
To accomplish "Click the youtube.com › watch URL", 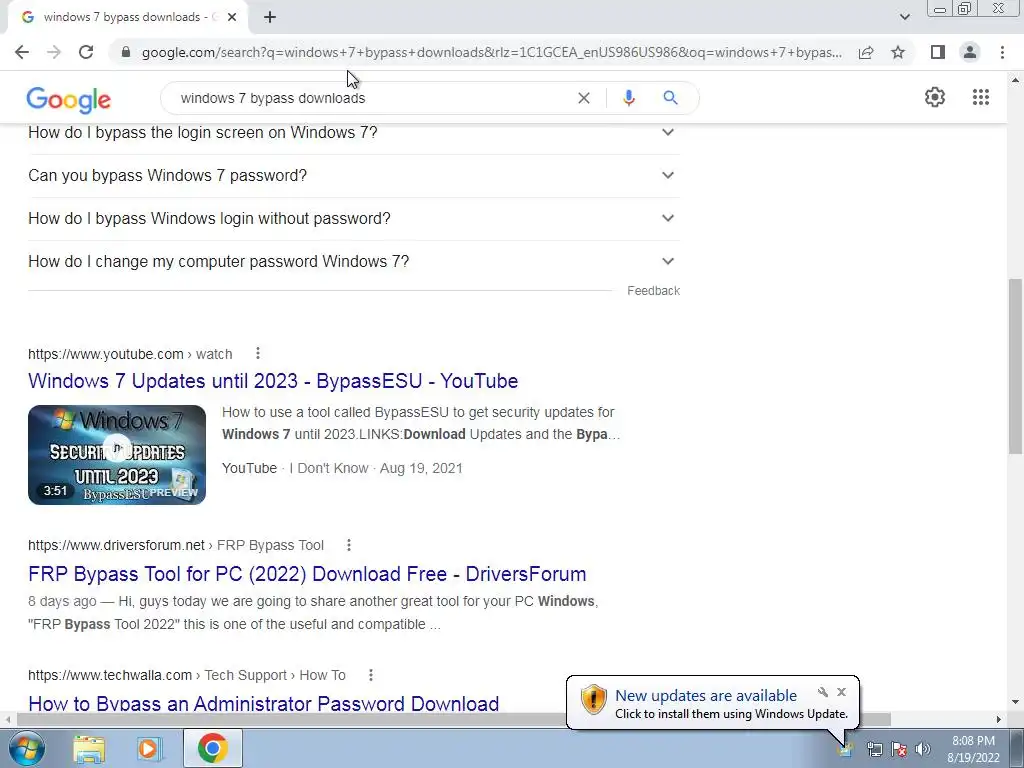I will click(130, 354).
